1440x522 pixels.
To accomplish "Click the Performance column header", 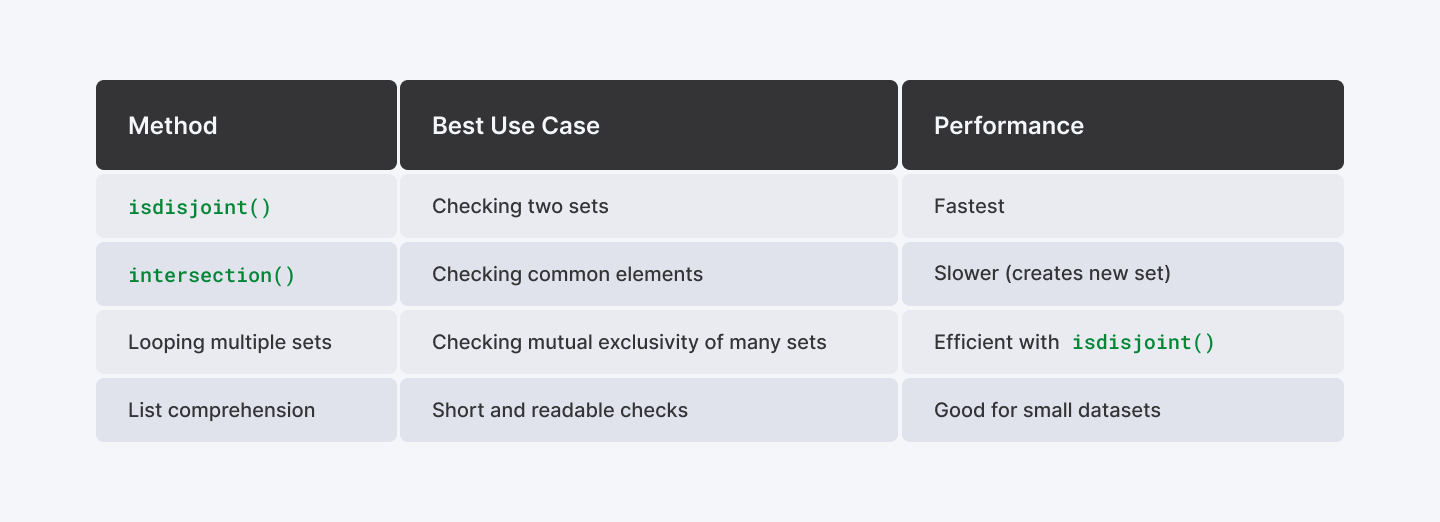I will pyautogui.click(x=1123, y=125).
